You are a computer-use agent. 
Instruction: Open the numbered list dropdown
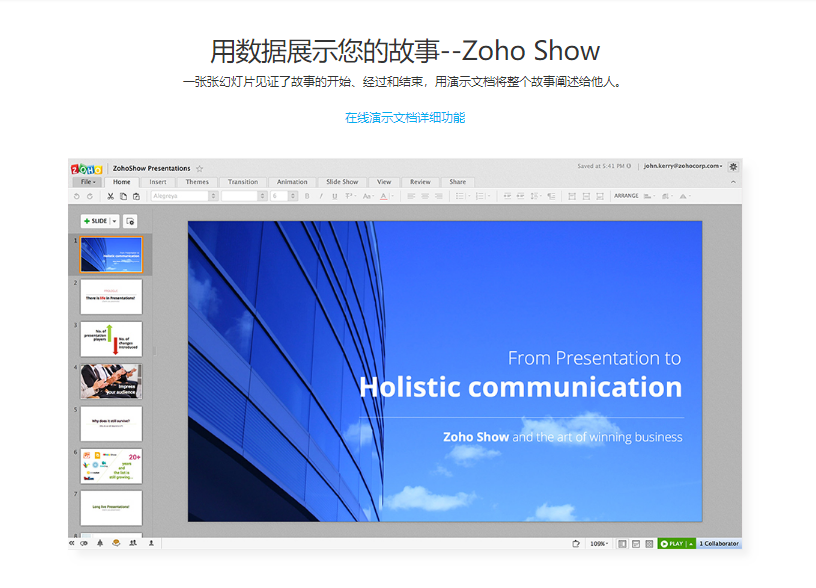(482, 196)
